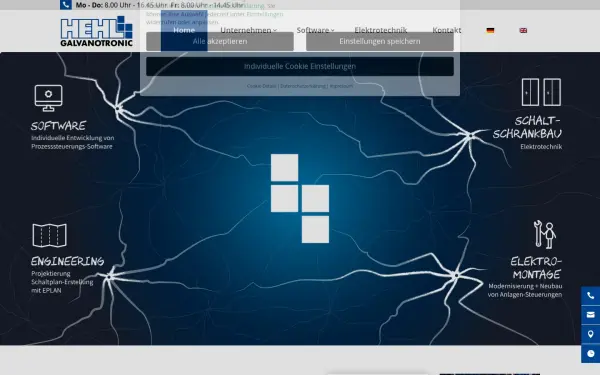Switch the site to German via the flag
600x375 pixels.
[x=490, y=30]
